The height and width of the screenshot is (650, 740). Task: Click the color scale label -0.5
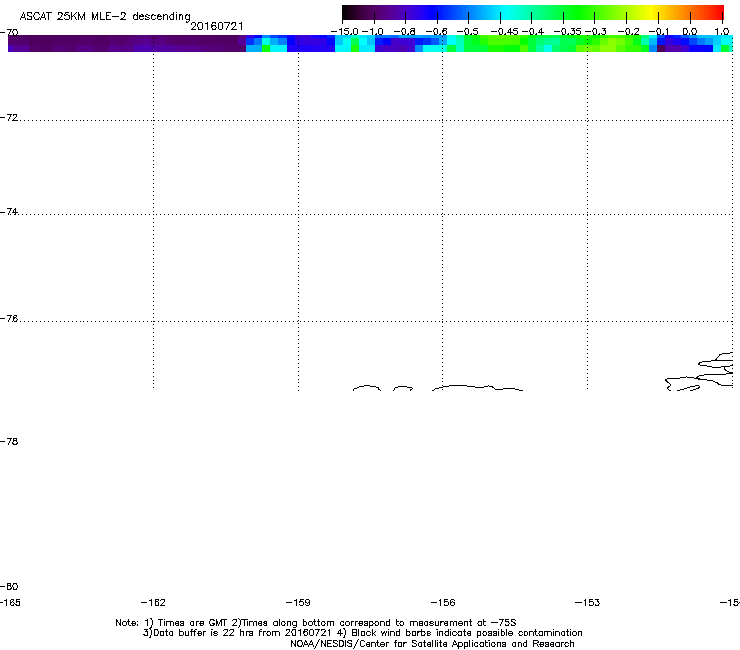pos(468,32)
